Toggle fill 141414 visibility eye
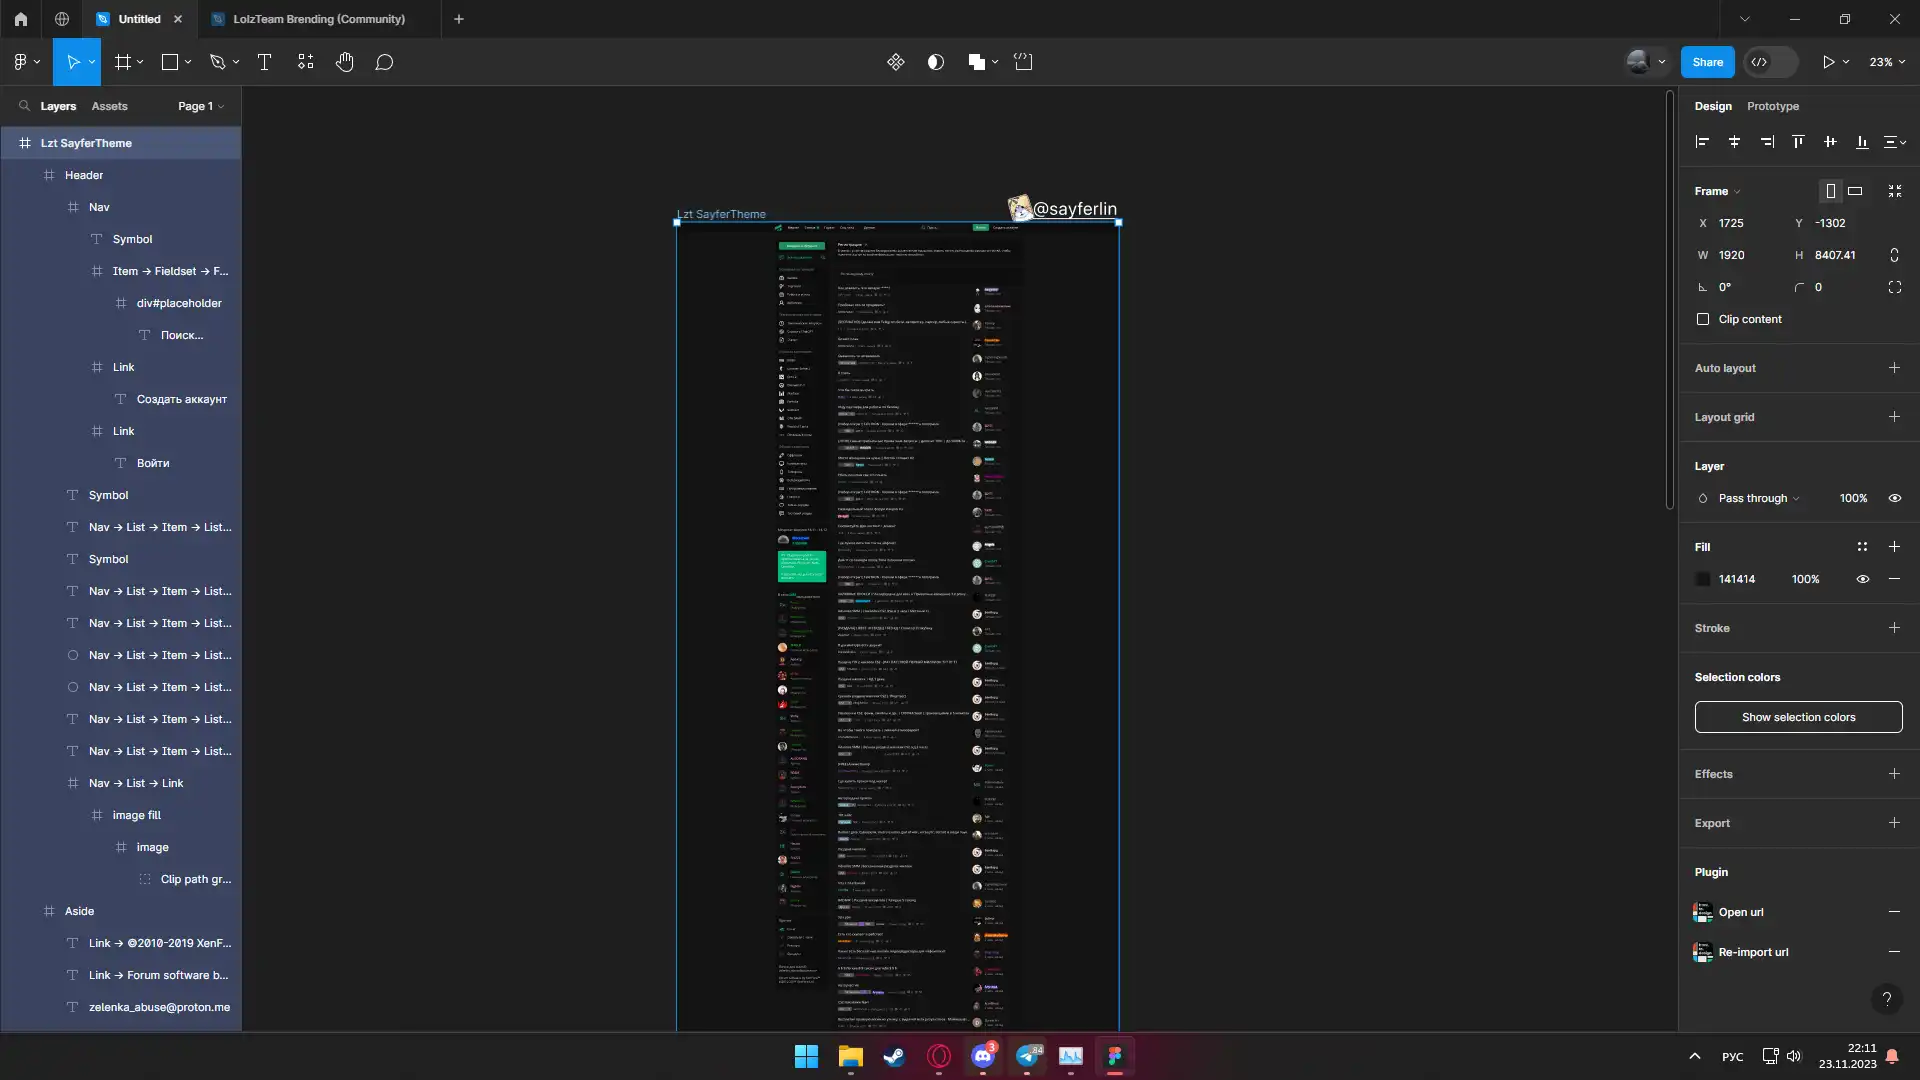This screenshot has height=1080, width=1920. pos(1862,579)
